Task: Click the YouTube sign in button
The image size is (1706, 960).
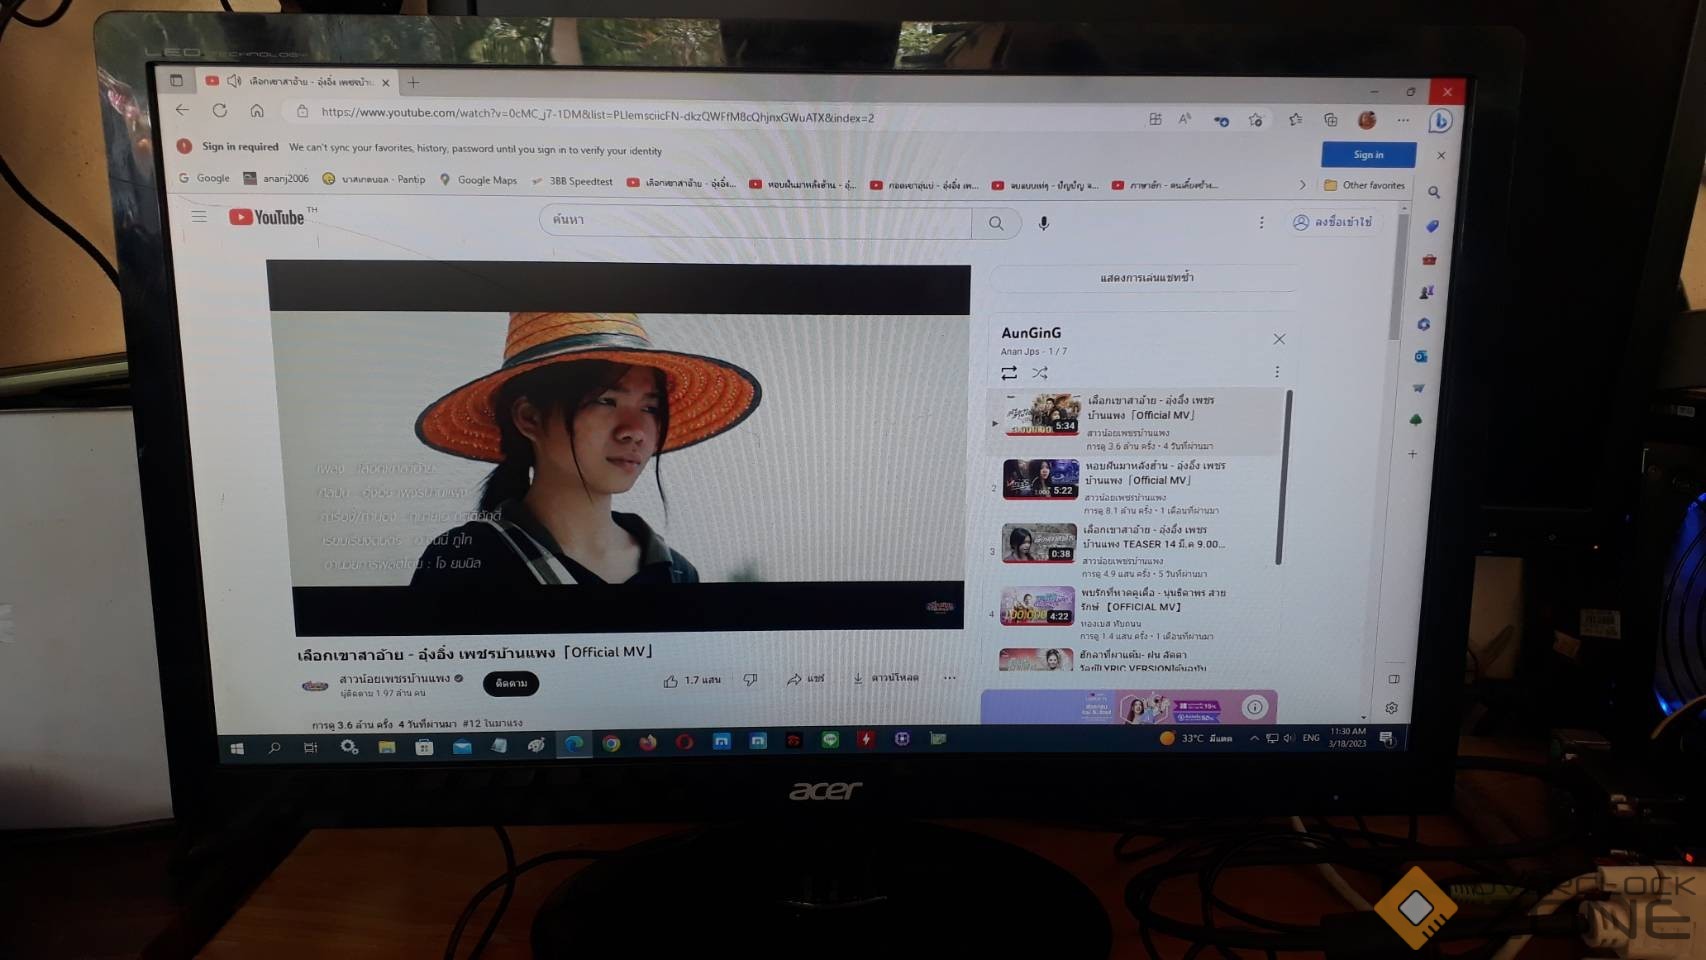Action: (1332, 222)
